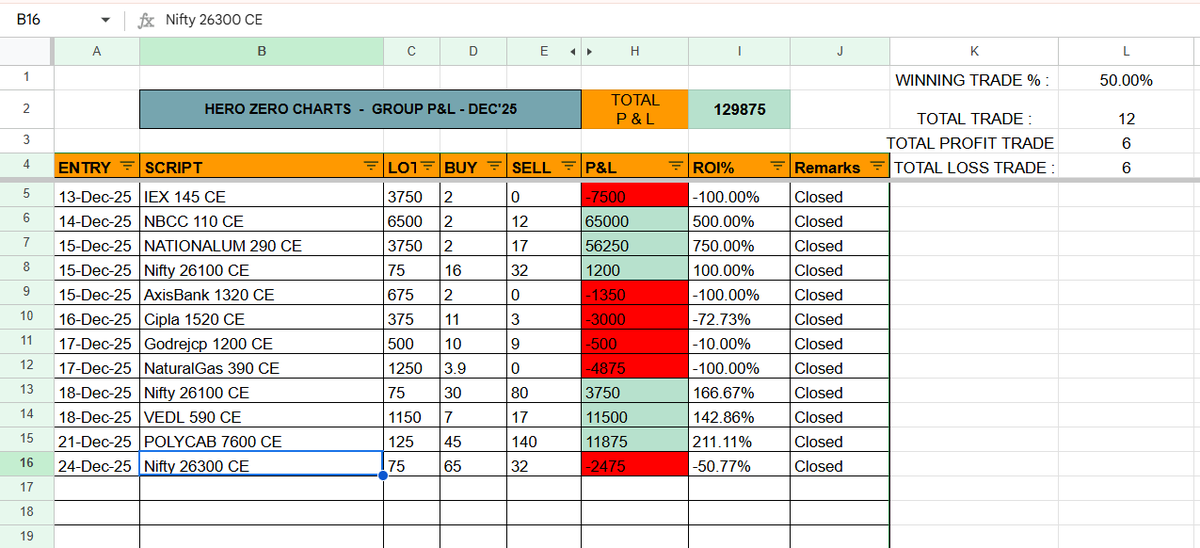Open the SELL column filter icon

(569, 167)
